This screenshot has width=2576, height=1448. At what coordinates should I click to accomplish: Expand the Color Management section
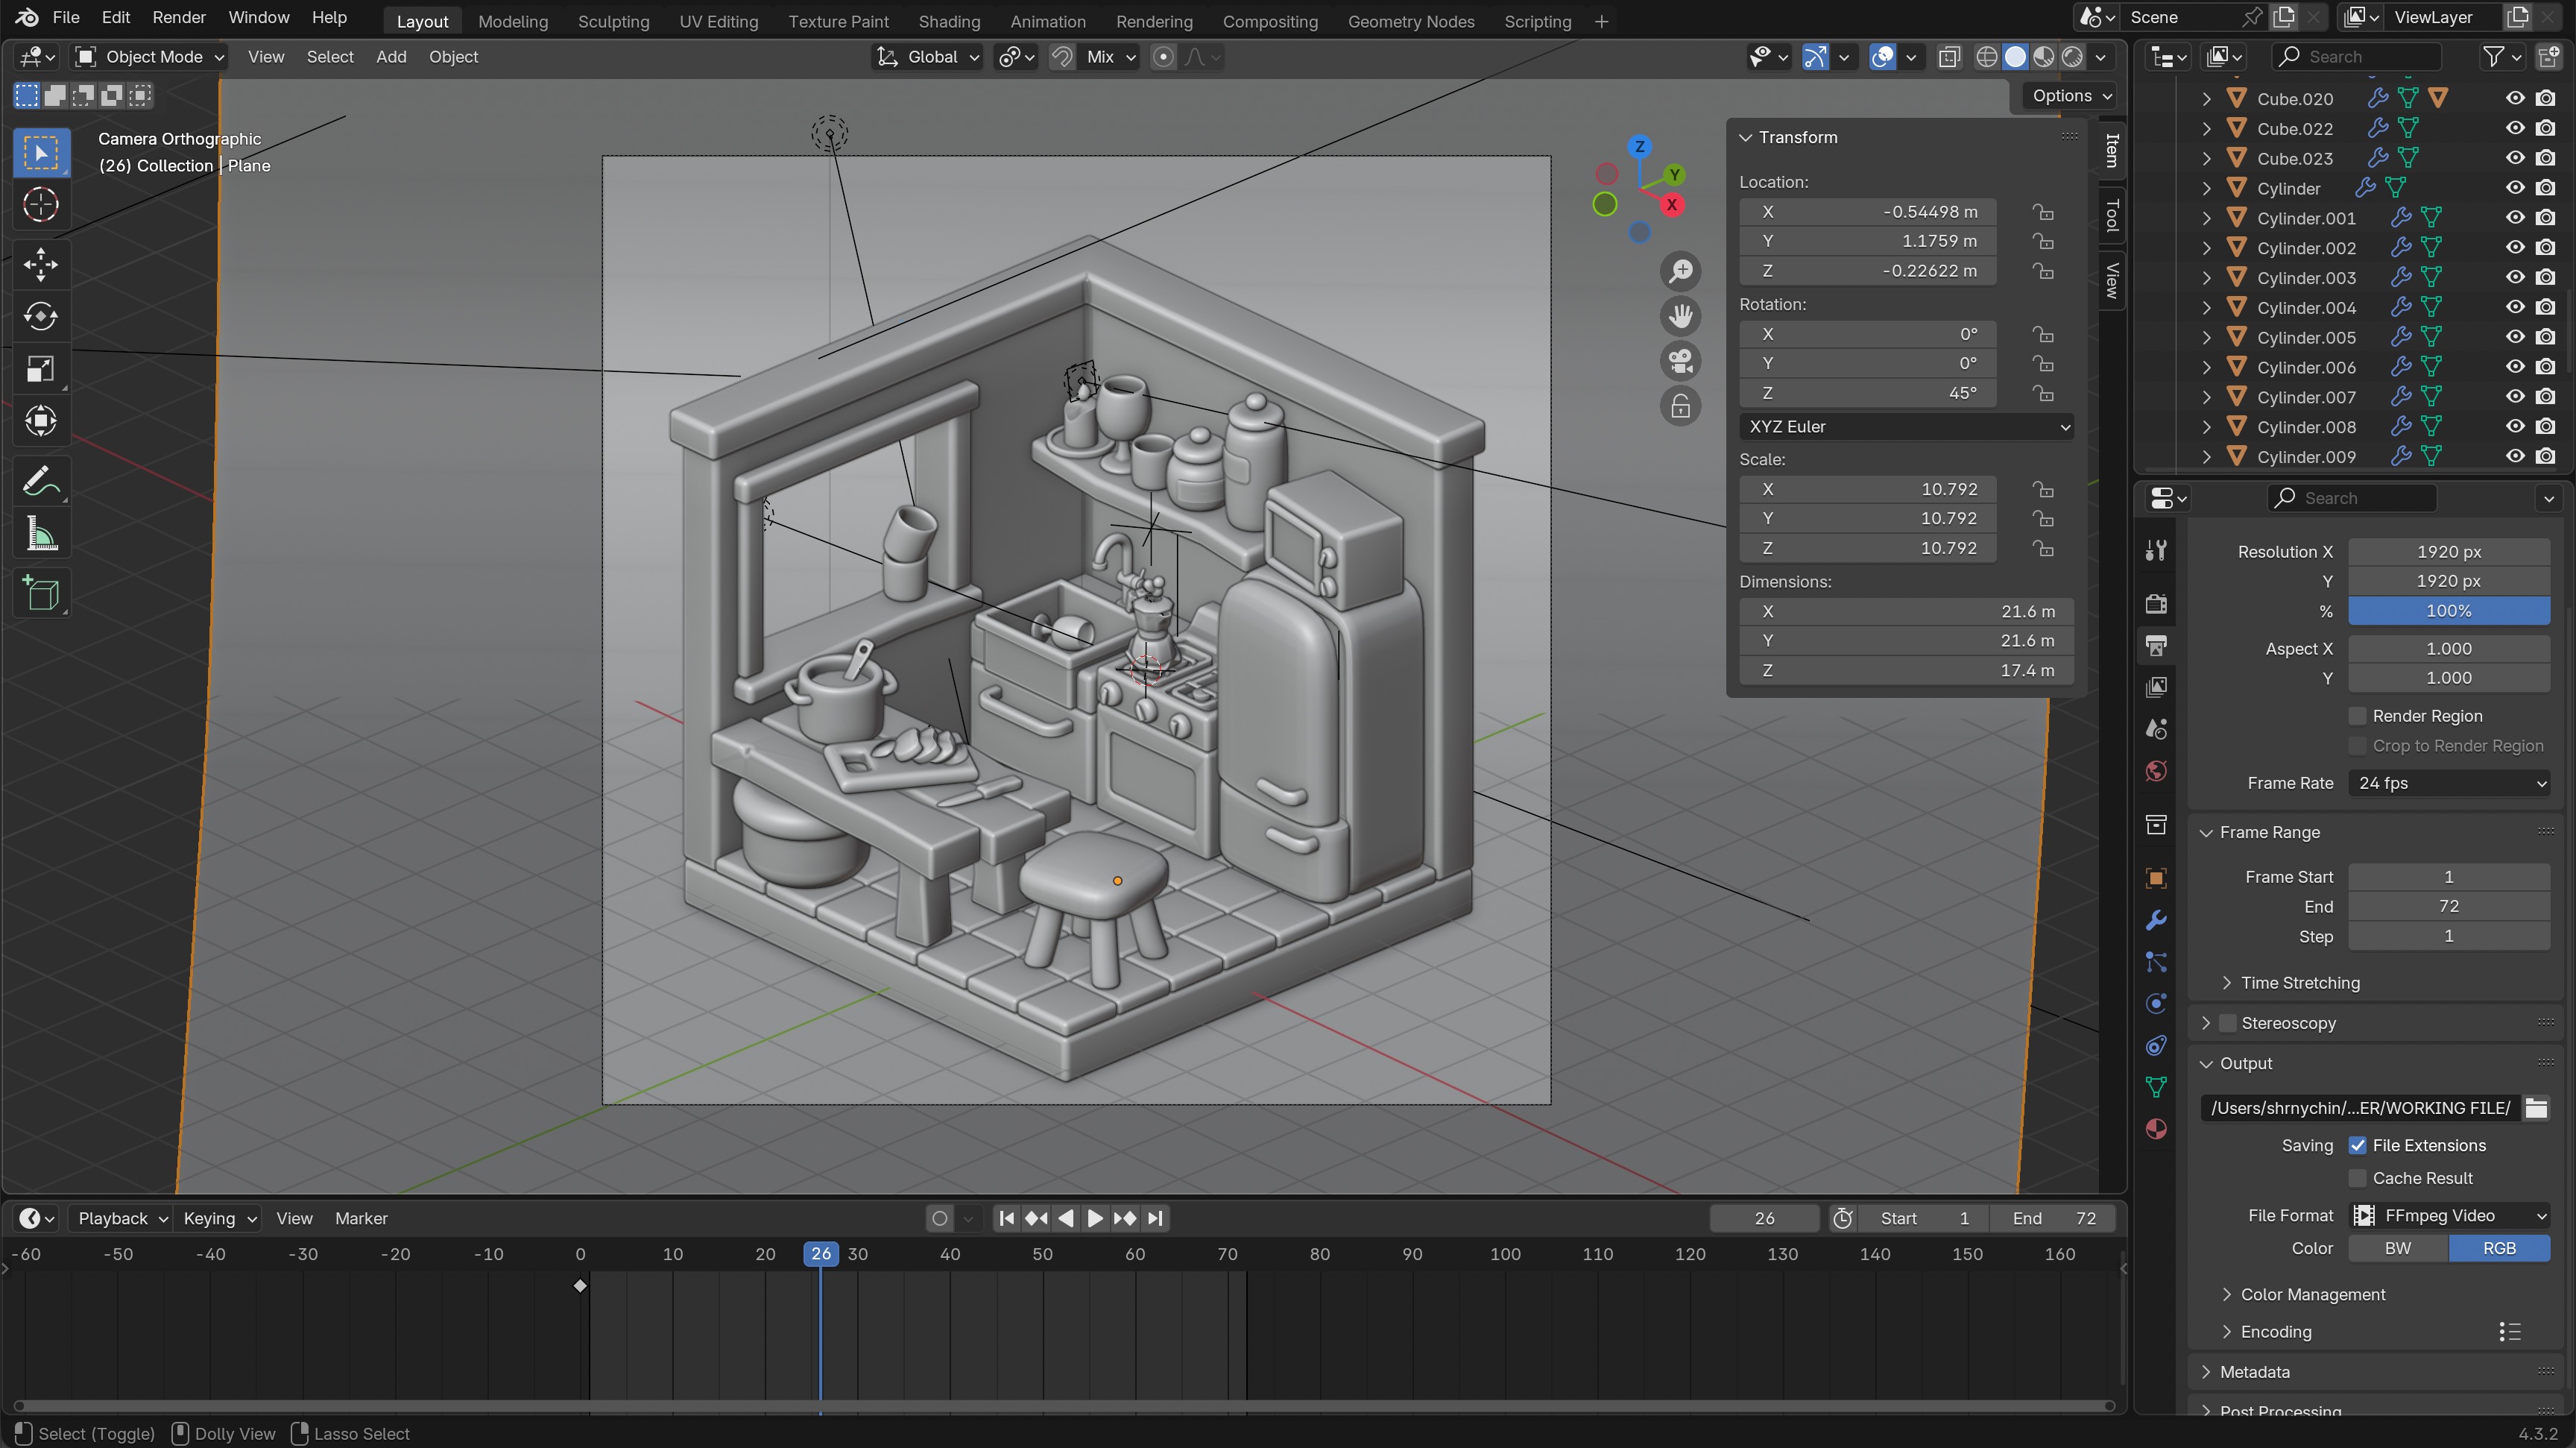tap(2312, 1294)
